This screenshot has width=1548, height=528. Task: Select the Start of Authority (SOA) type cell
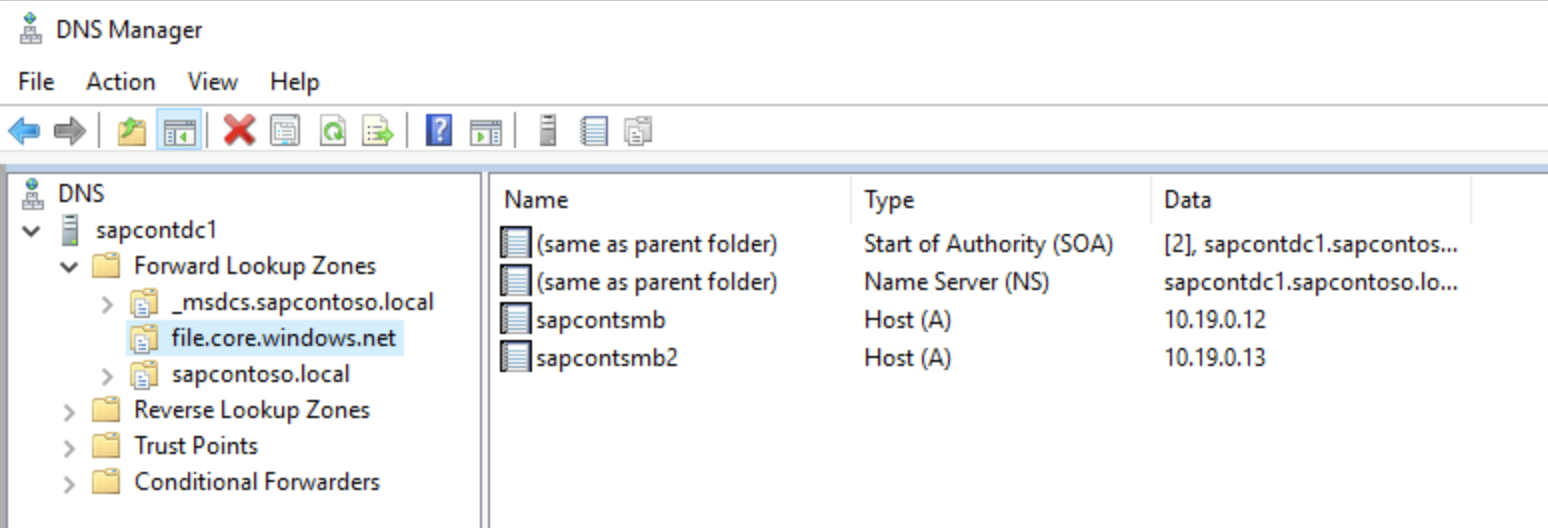click(x=988, y=243)
